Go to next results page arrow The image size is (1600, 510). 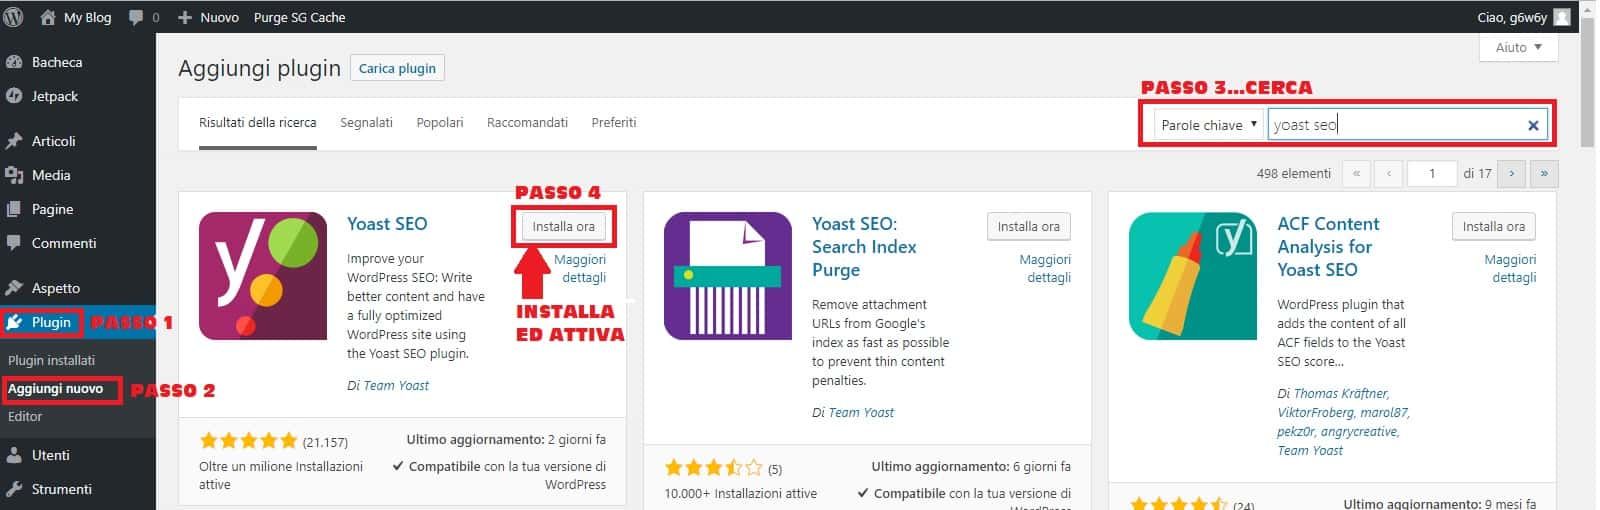pos(1511,173)
